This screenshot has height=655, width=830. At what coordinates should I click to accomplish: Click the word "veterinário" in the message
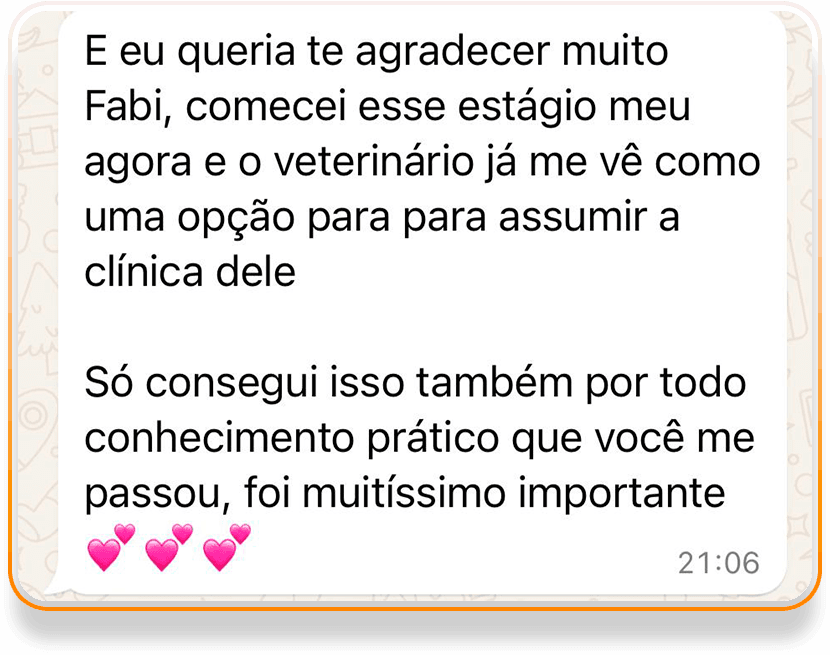click(x=374, y=163)
